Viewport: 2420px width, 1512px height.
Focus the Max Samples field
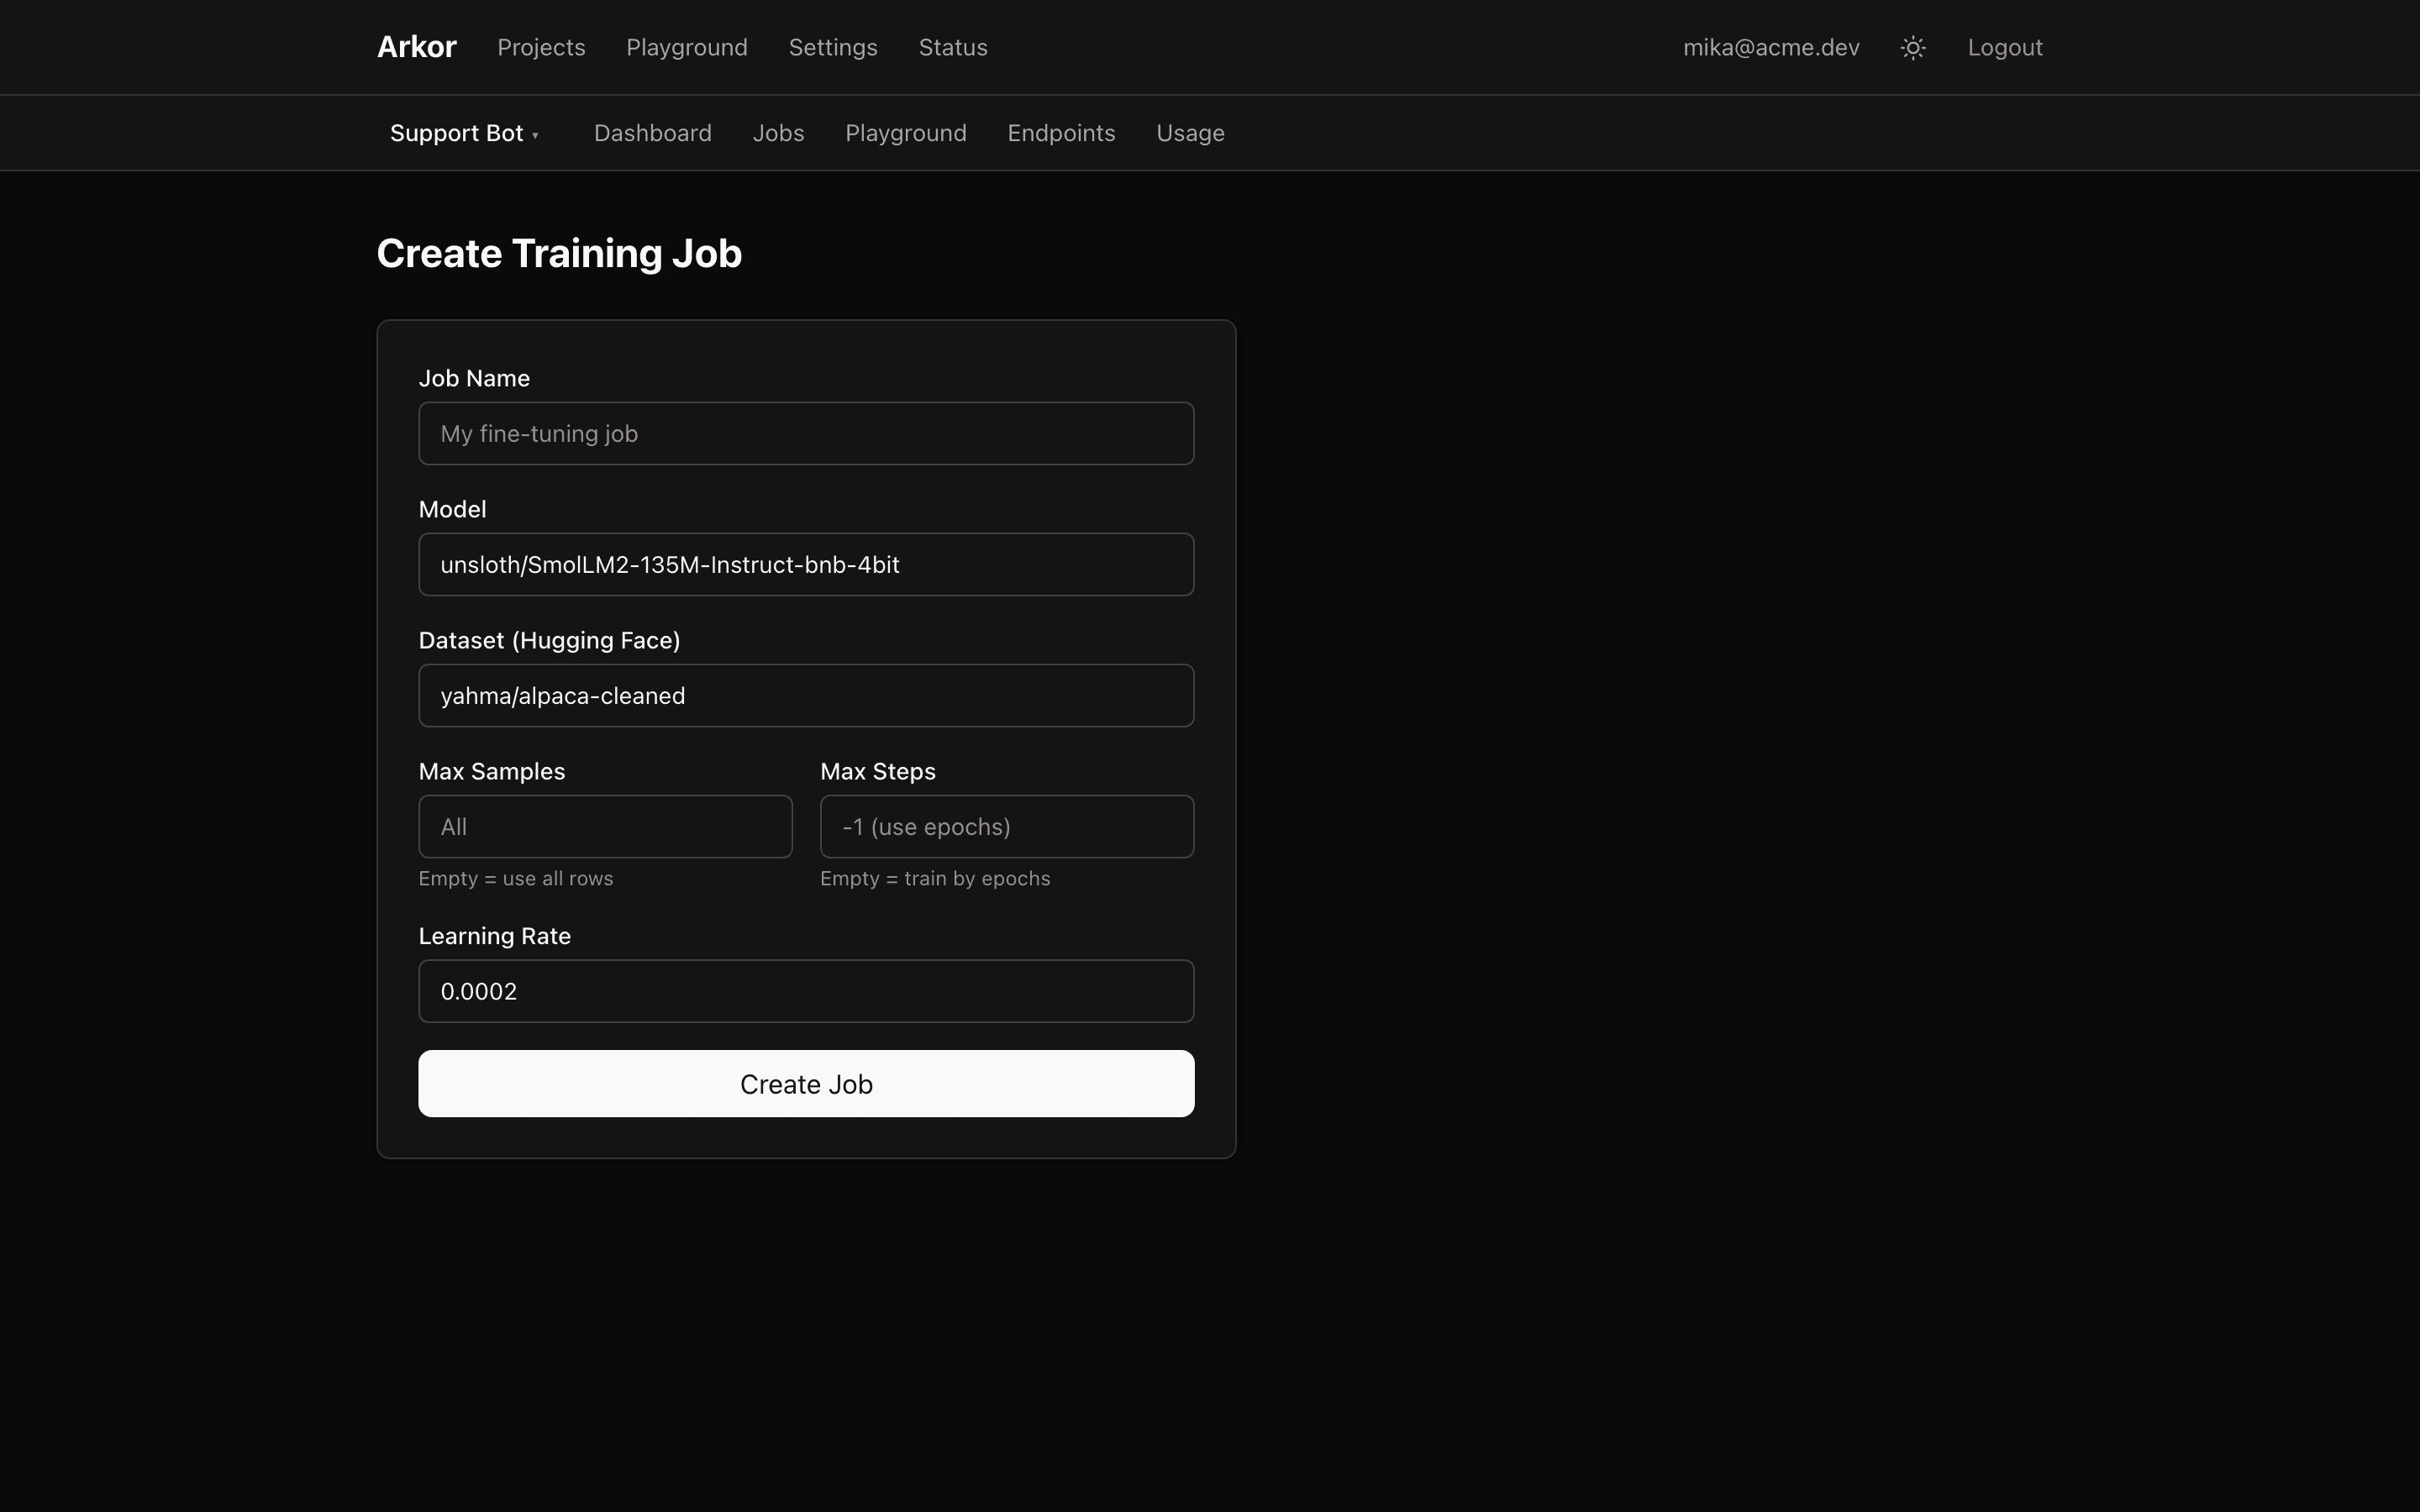pyautogui.click(x=605, y=826)
